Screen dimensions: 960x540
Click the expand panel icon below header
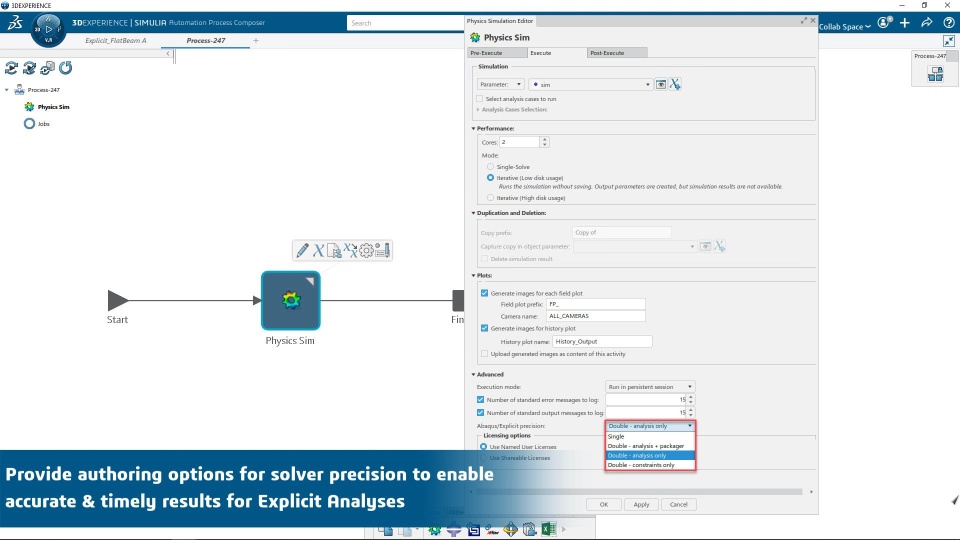[948, 41]
